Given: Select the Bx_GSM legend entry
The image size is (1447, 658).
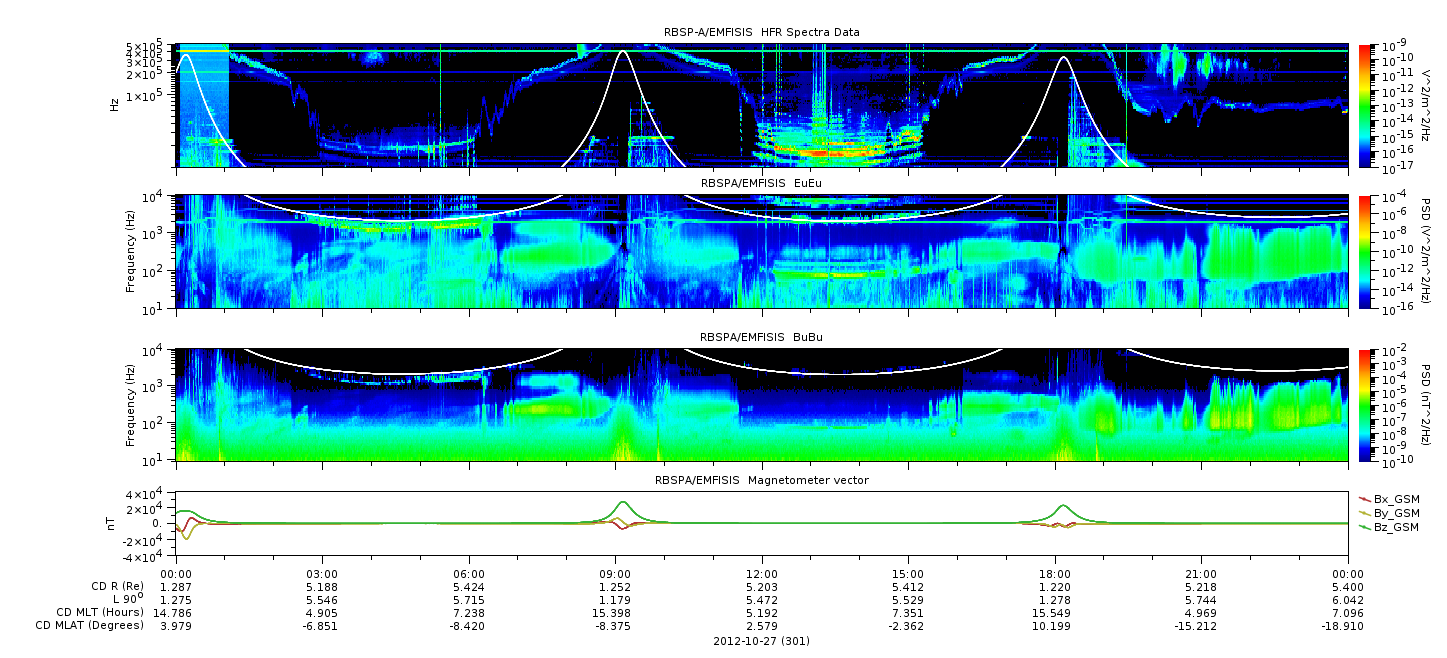Looking at the screenshot, I should click(x=1388, y=498).
